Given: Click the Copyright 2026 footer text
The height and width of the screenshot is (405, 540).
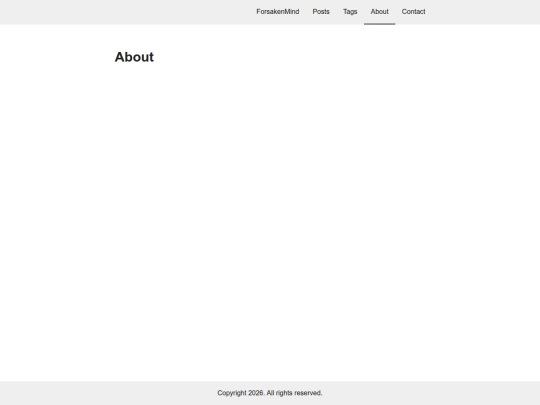Looking at the screenshot, I should click(270, 393).
